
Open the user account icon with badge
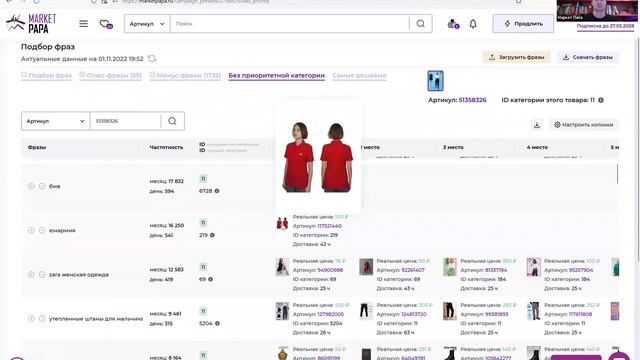pyautogui.click(x=453, y=24)
